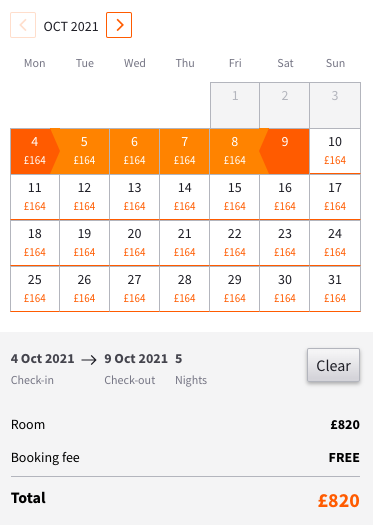Click the 4 Oct 2021 check-in label

click(43, 359)
